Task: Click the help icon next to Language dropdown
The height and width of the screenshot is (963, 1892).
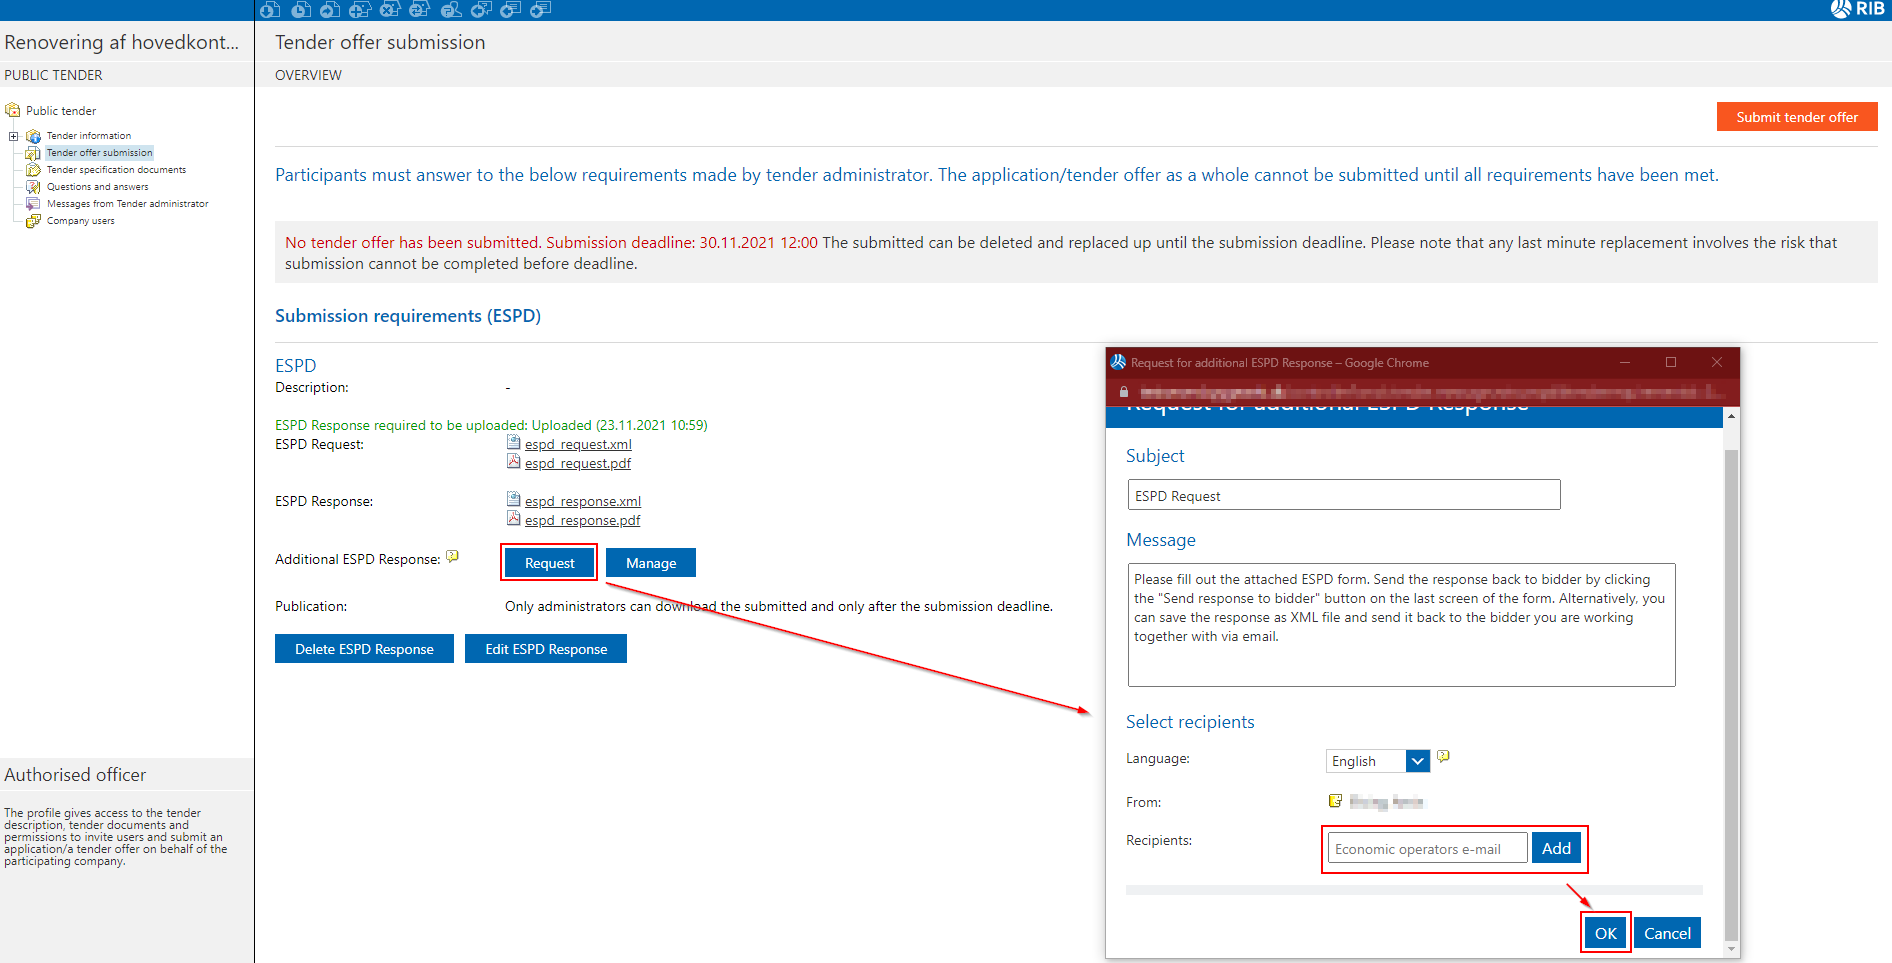Action: click(1443, 757)
